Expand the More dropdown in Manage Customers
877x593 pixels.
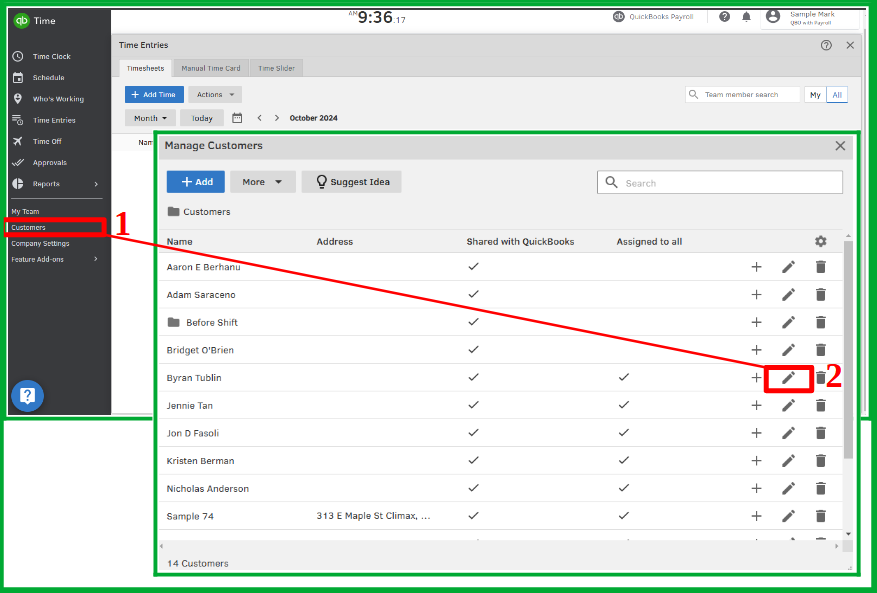click(x=262, y=181)
